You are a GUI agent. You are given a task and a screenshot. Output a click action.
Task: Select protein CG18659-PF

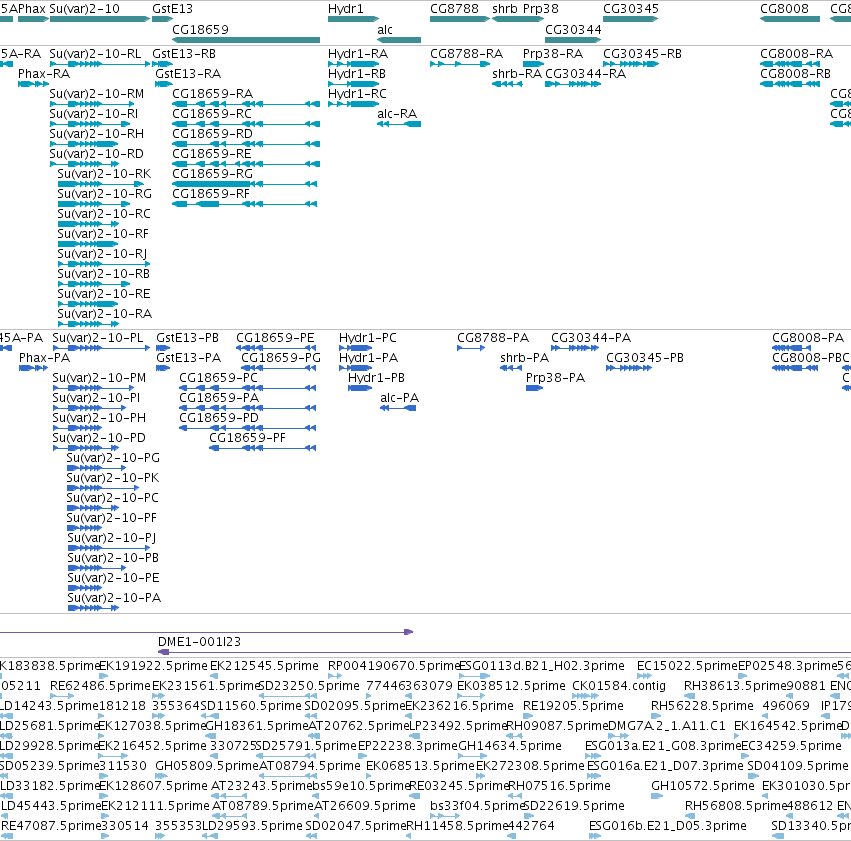pyautogui.click(x=263, y=448)
